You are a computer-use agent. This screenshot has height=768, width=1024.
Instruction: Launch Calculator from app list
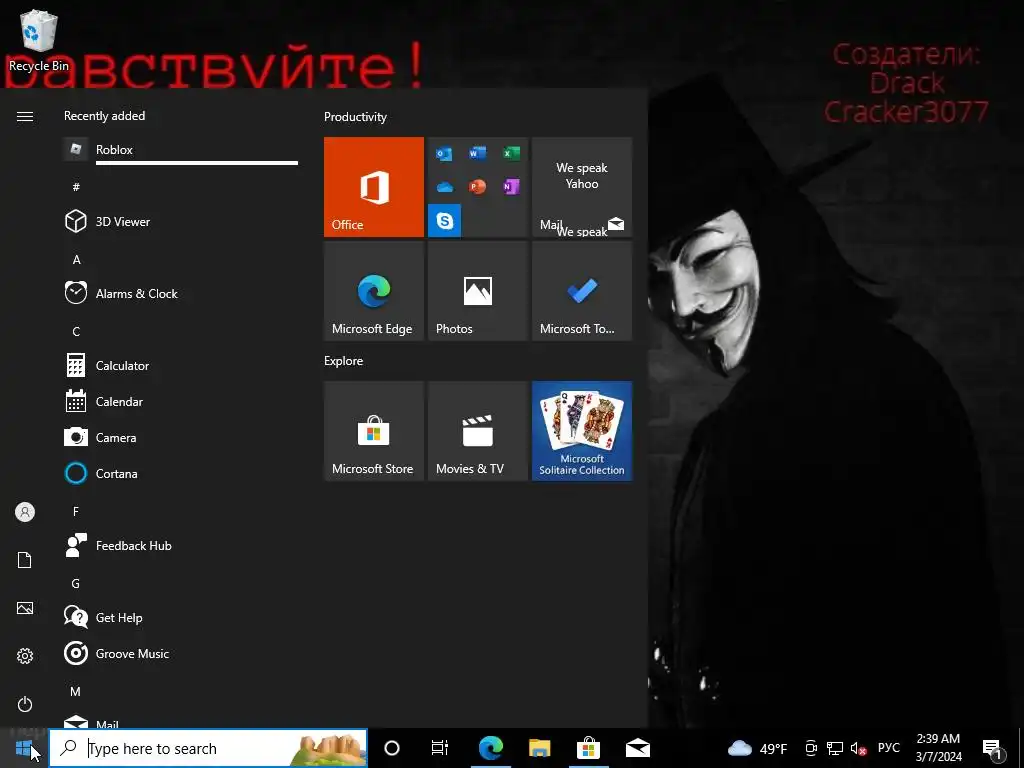pos(181,366)
